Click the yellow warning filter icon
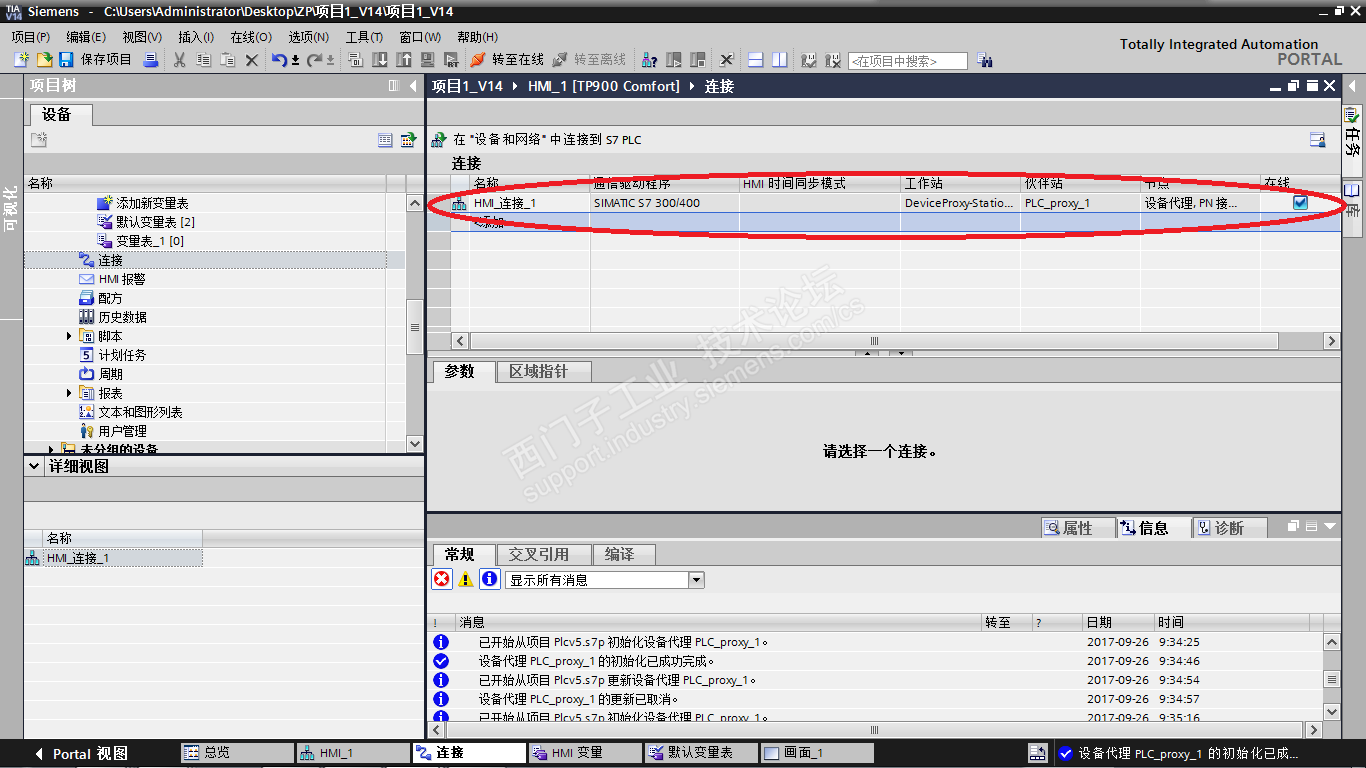Viewport: 1366px width, 768px height. coord(466,579)
